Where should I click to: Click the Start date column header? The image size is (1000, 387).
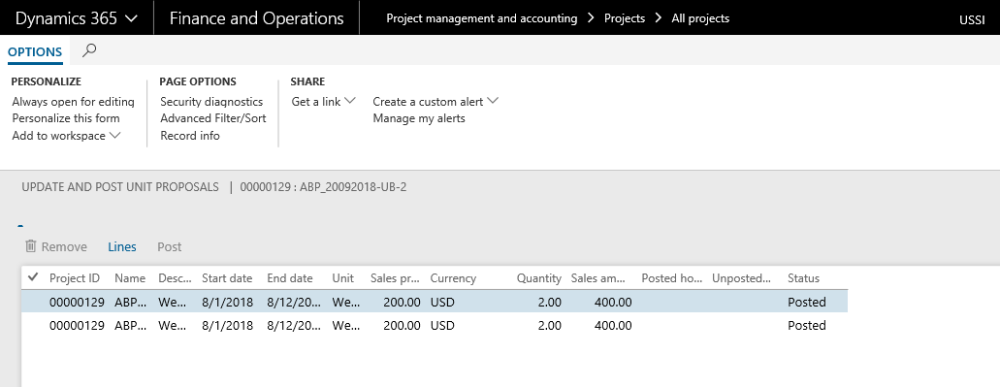click(227, 278)
